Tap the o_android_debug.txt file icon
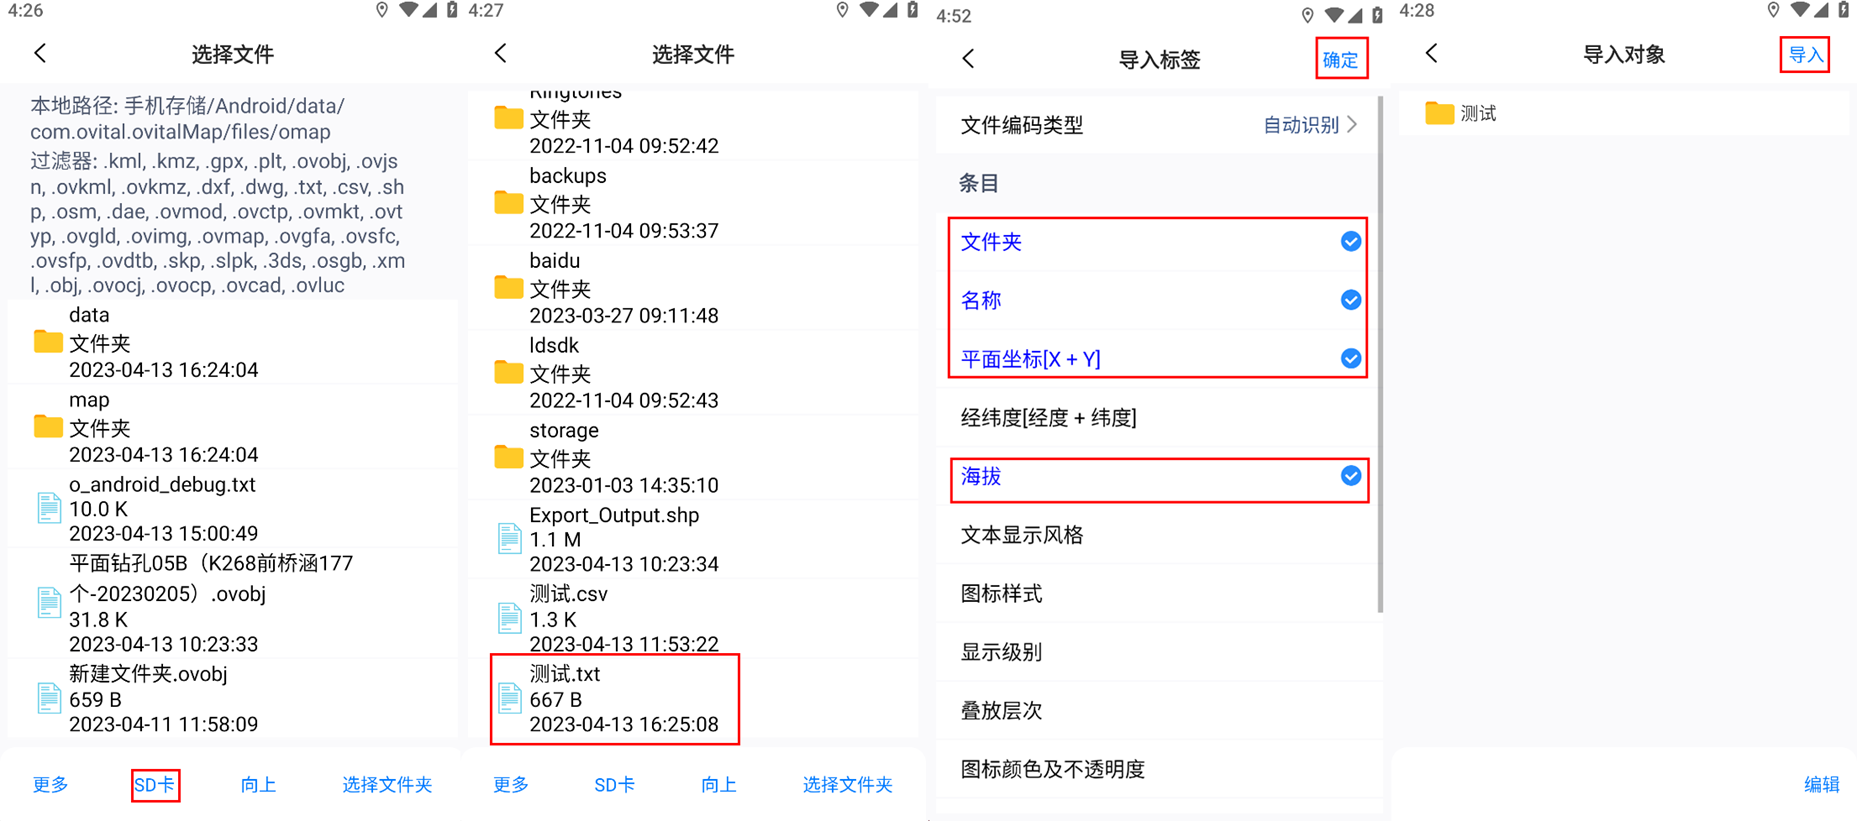The image size is (1857, 821). [48, 508]
